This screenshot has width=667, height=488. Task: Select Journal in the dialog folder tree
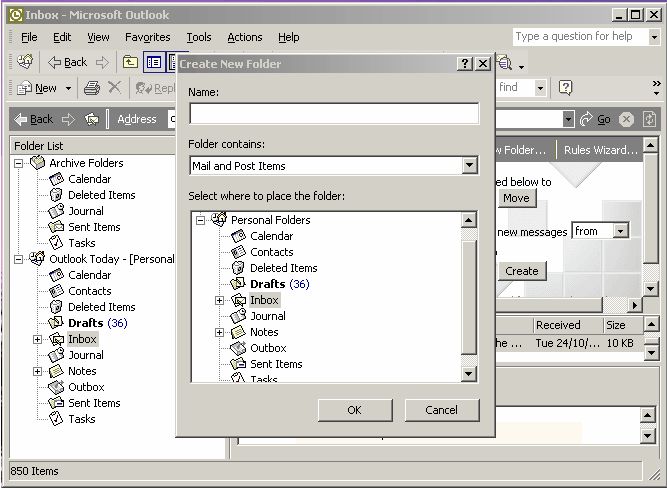(268, 316)
